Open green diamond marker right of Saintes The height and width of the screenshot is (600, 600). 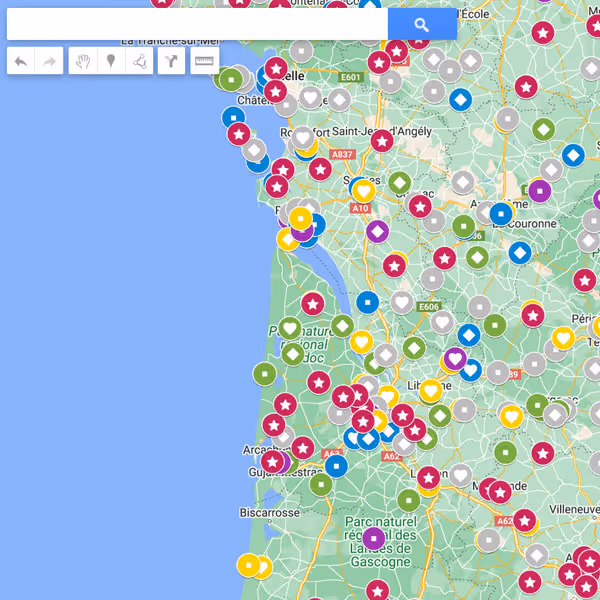tap(399, 183)
